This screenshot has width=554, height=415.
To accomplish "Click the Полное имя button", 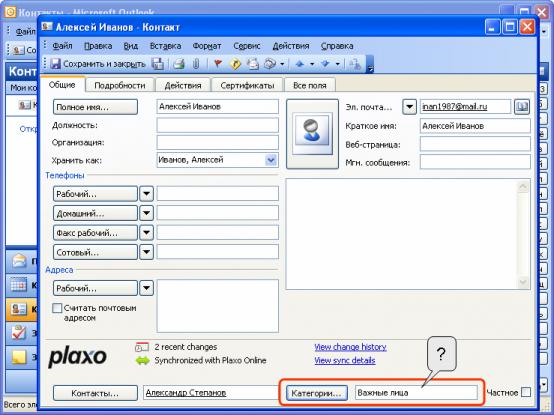I will coord(95,107).
